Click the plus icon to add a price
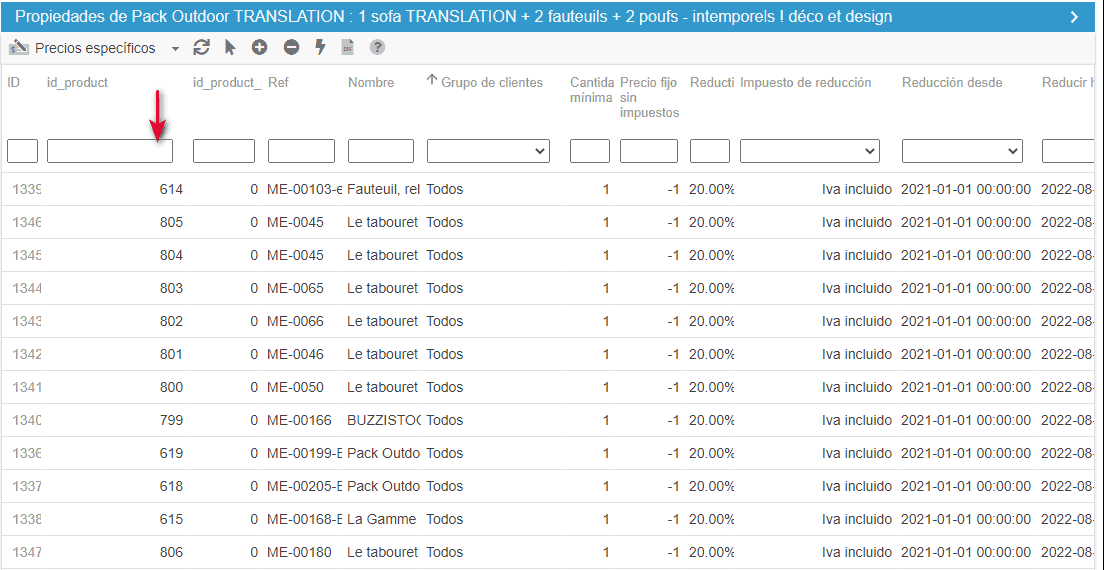 [x=259, y=47]
